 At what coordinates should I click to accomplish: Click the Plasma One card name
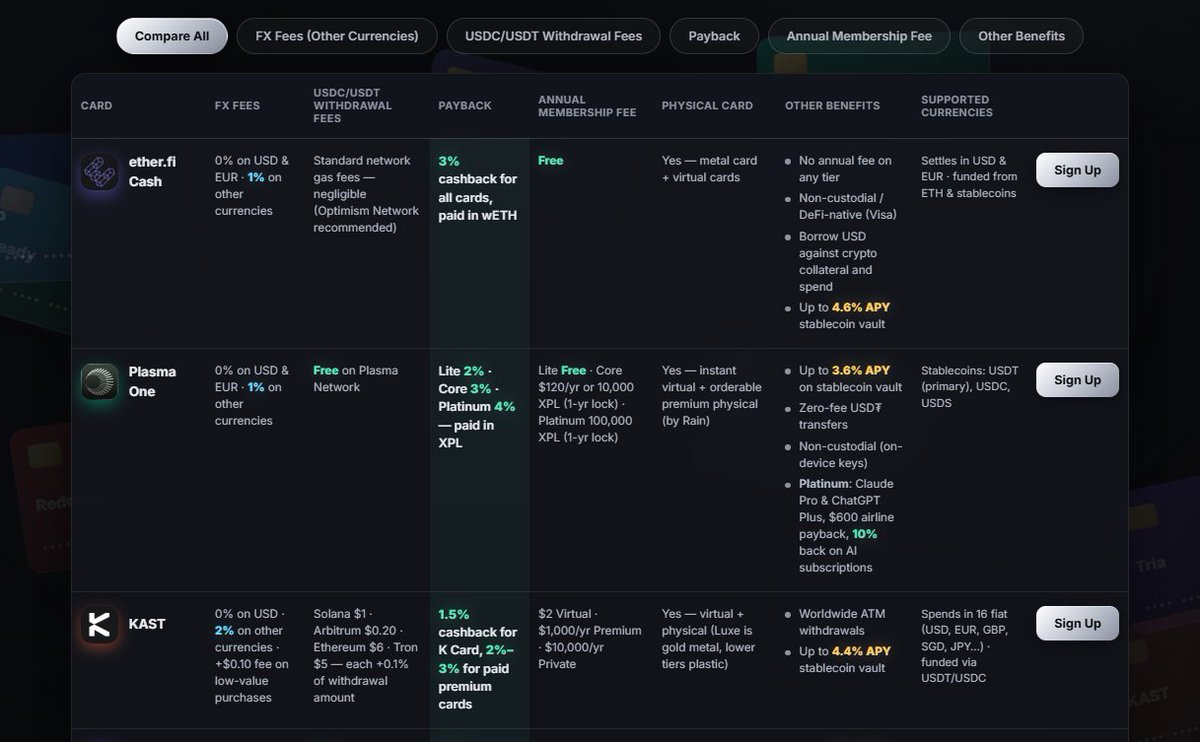coord(152,381)
